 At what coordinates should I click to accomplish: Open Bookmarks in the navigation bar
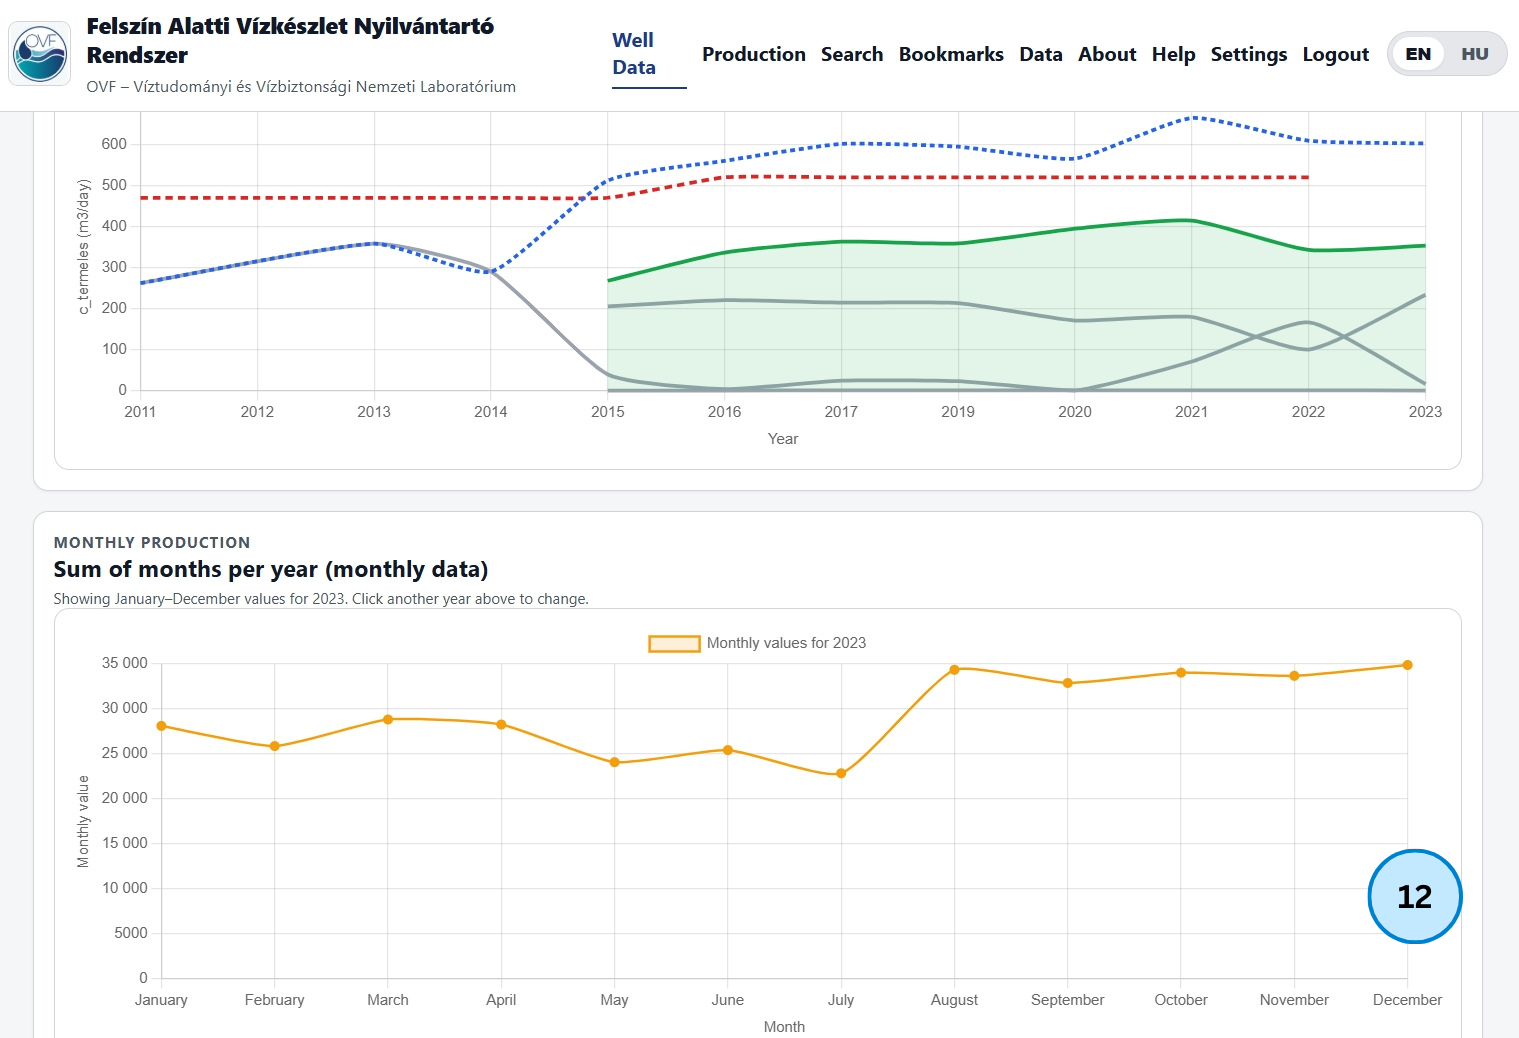(950, 54)
